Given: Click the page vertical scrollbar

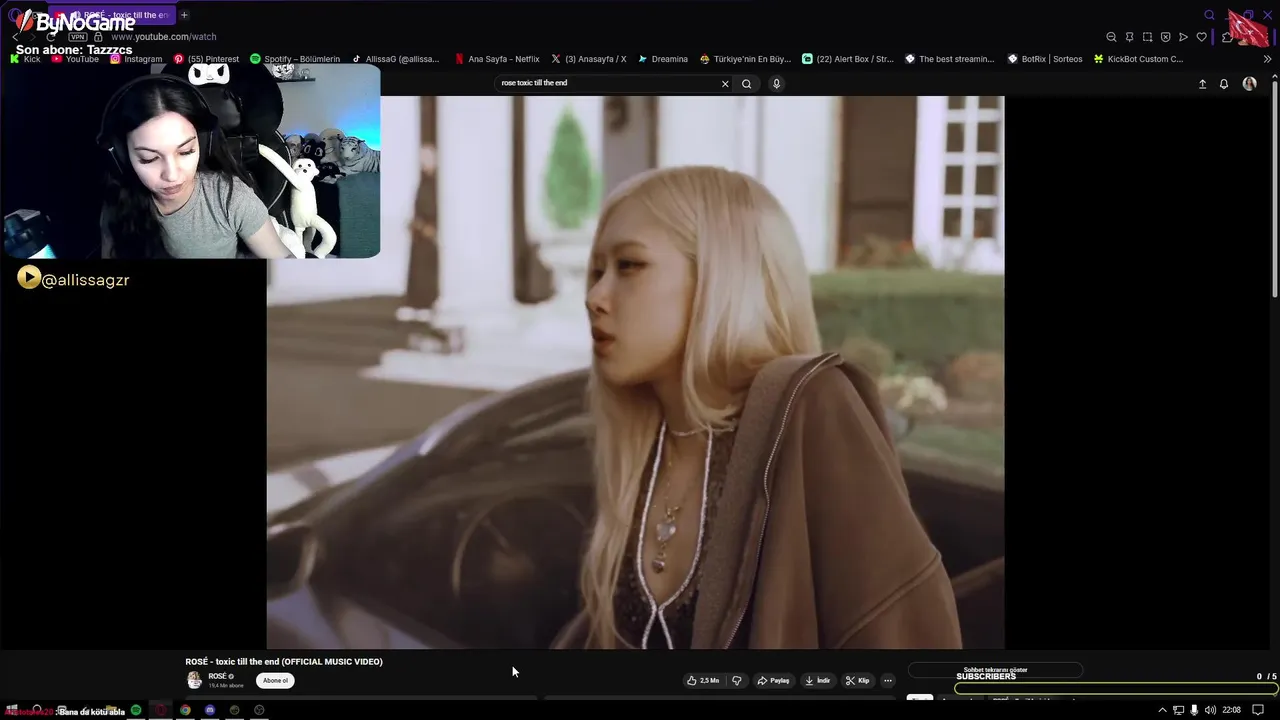Looking at the screenshot, I should [1275, 190].
